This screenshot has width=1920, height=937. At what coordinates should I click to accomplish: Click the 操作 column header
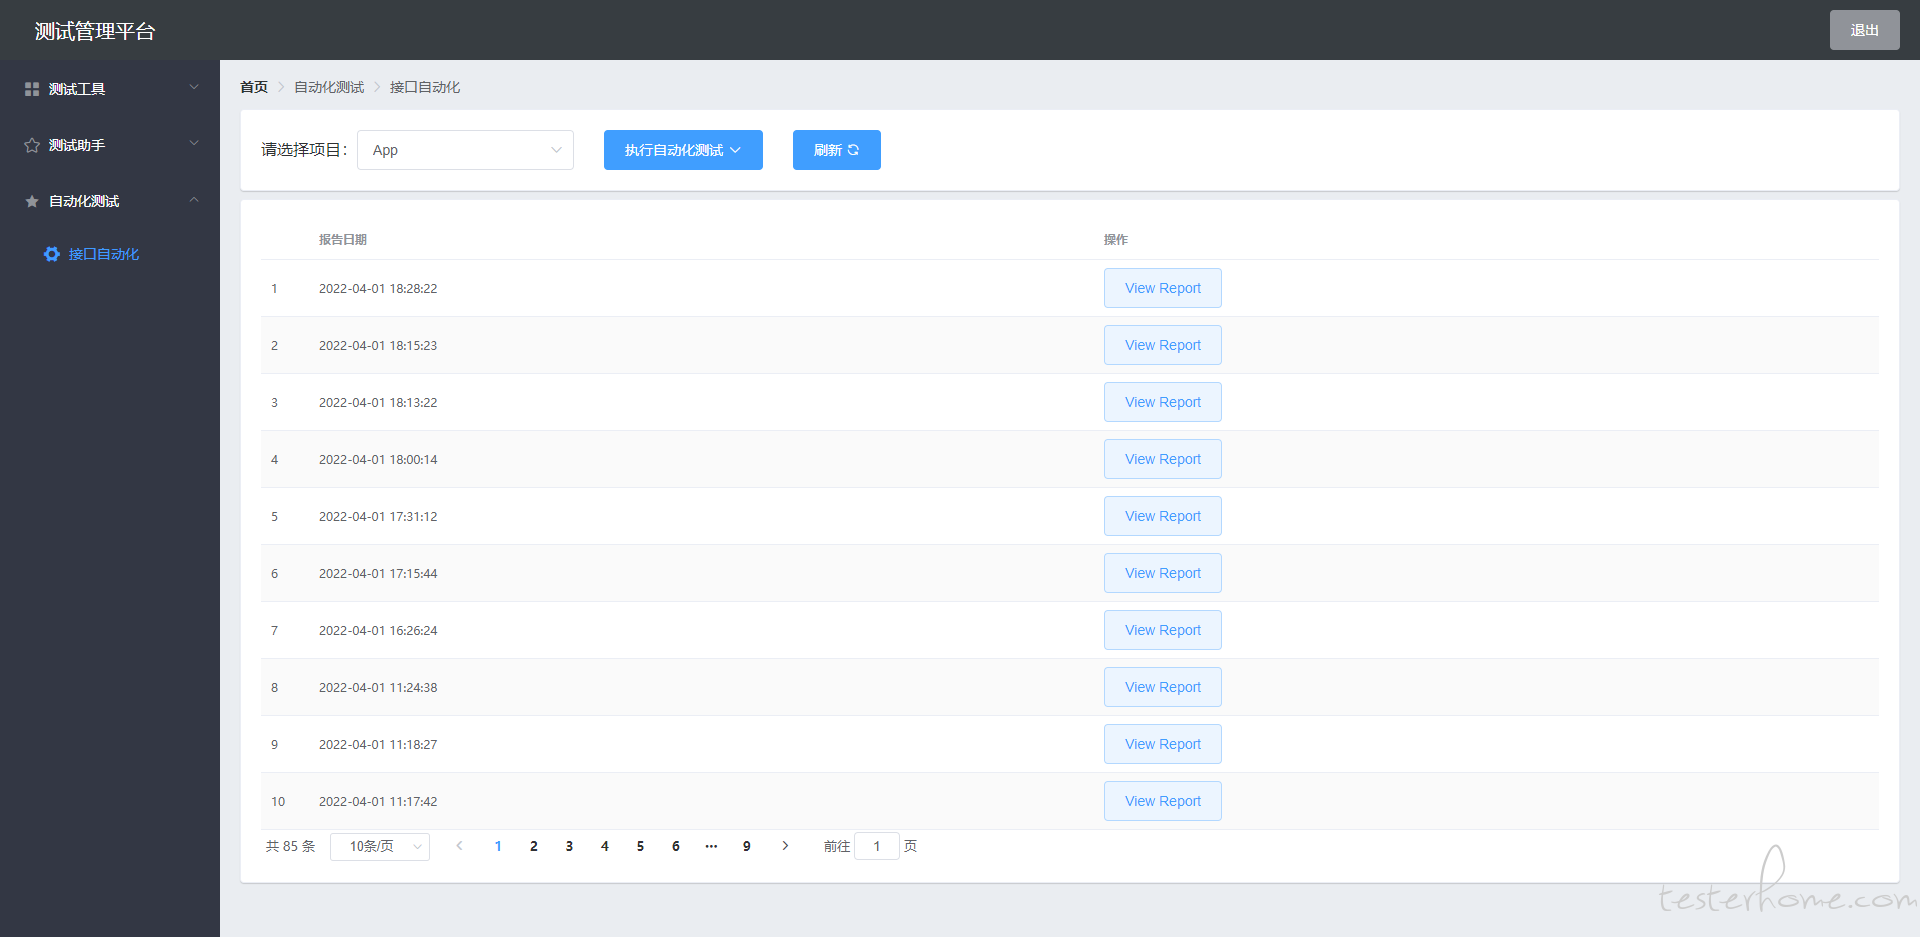point(1116,240)
